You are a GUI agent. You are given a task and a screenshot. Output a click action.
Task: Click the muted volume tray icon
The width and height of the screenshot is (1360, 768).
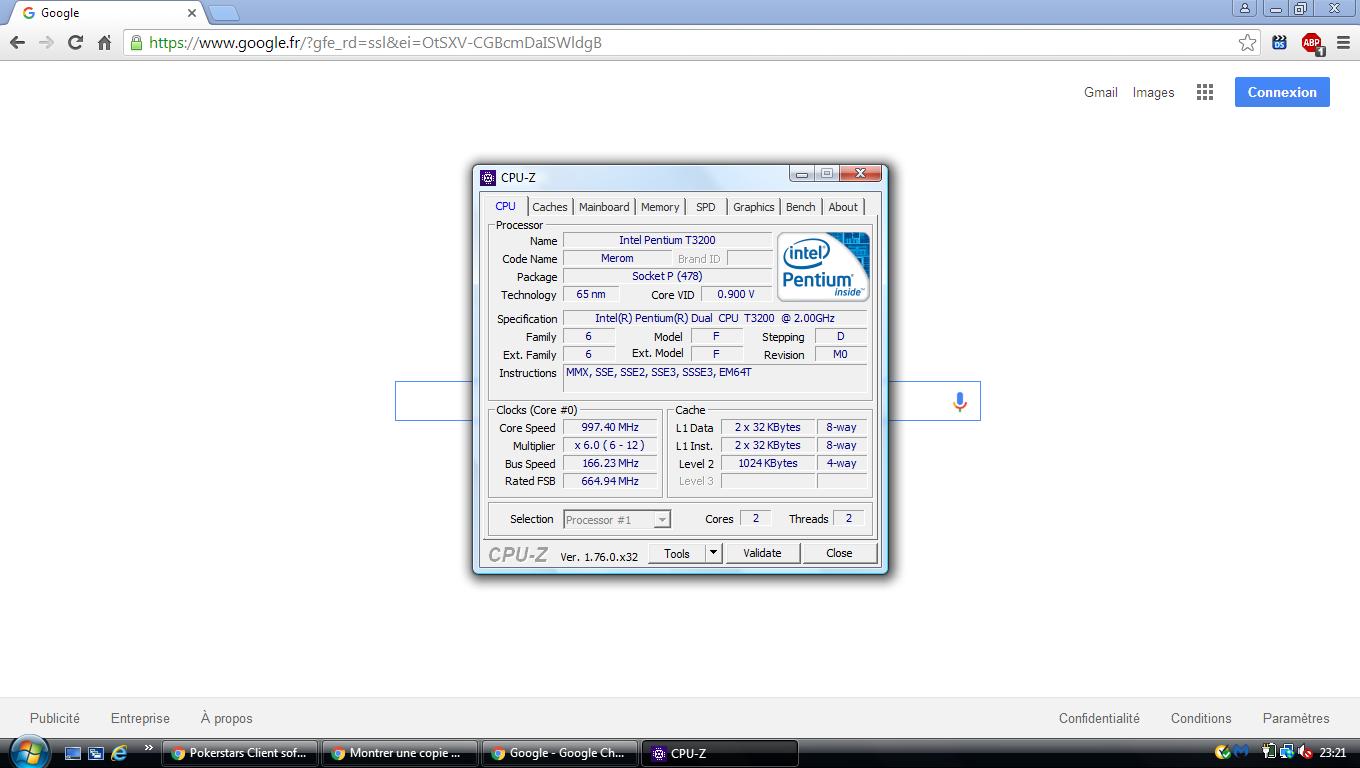[x=1304, y=752]
